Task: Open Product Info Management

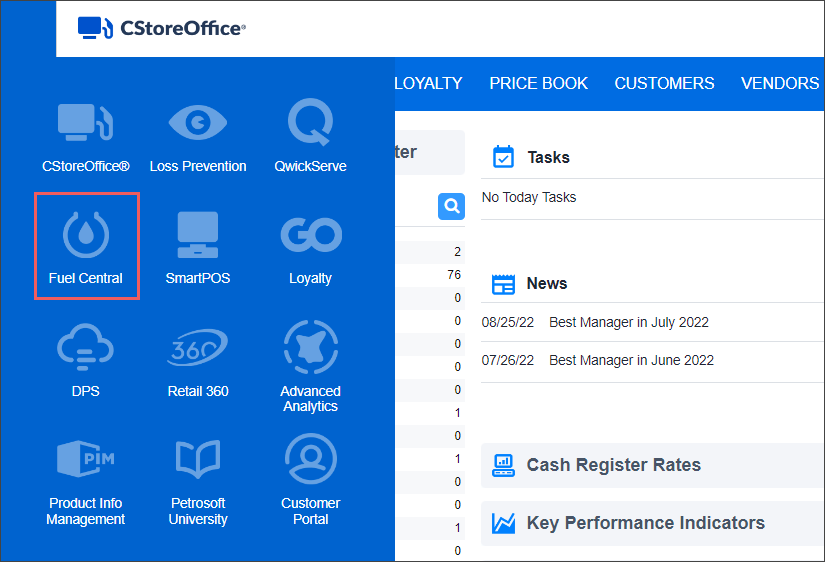Action: (86, 462)
